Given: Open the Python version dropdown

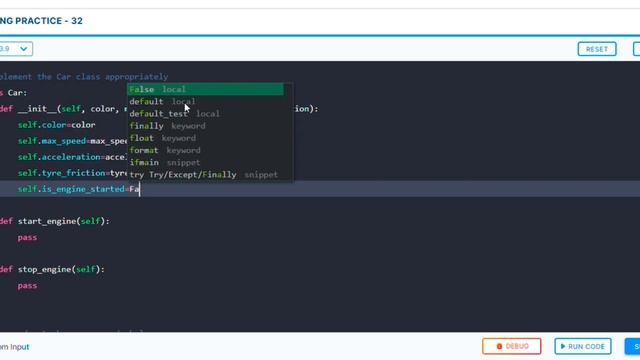Looking at the screenshot, I should pos(16,49).
